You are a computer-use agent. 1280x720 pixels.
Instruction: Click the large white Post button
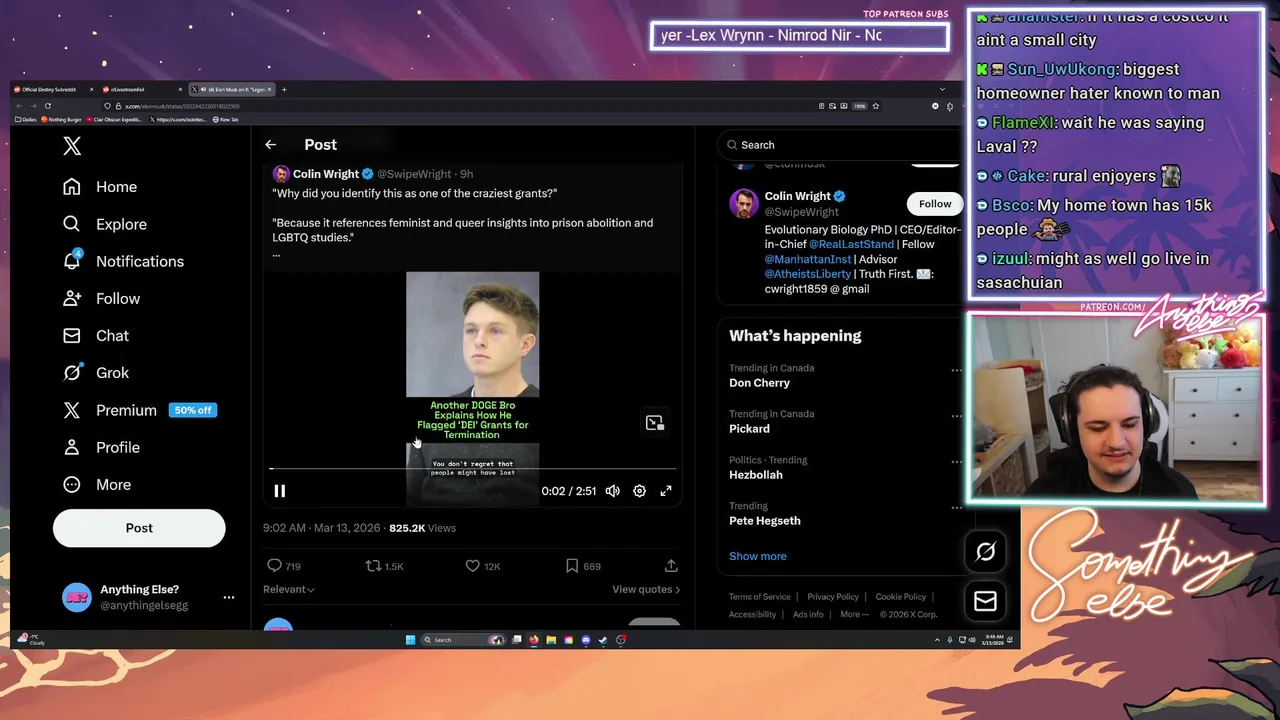(x=139, y=528)
